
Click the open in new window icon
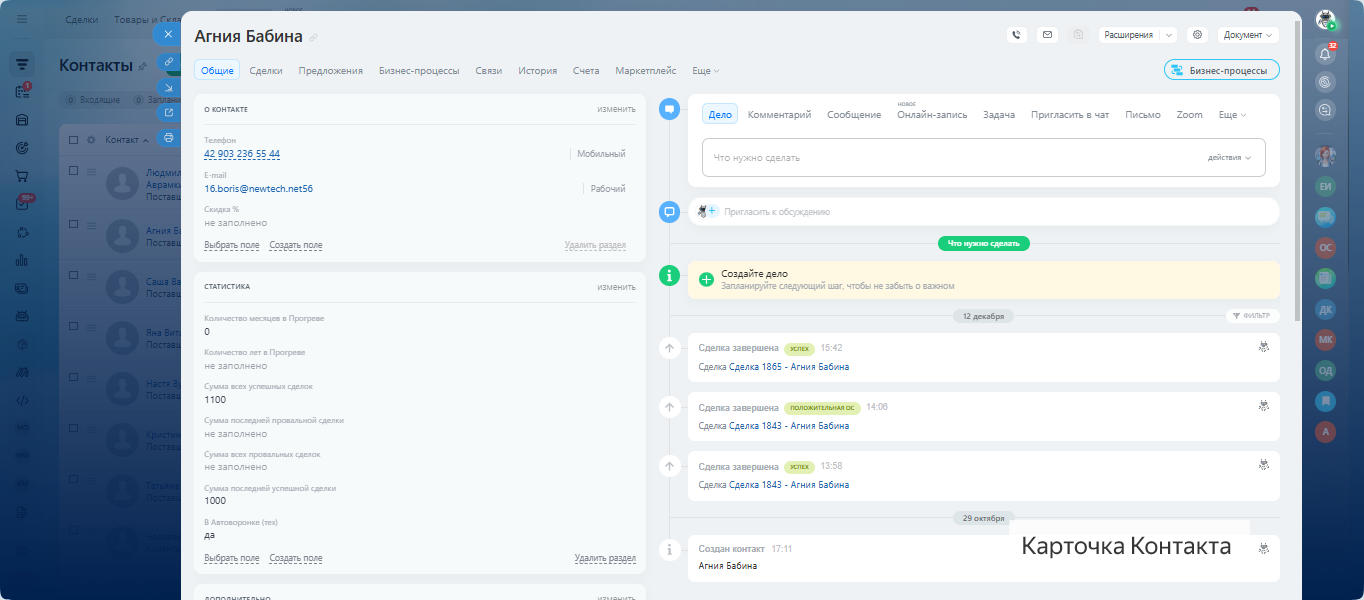(x=168, y=113)
